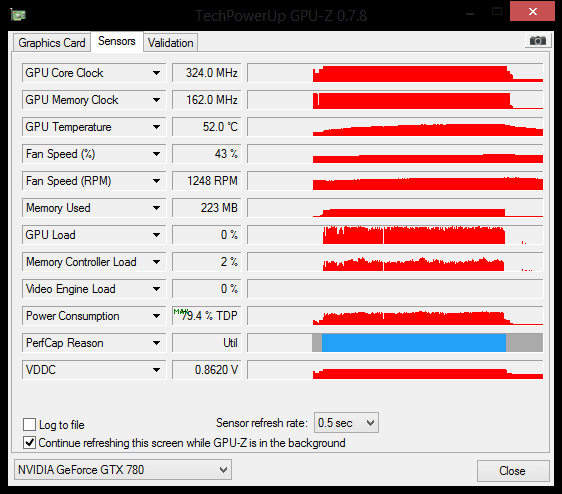Click the GPU Memory Clock graph
Image resolution: width=562 pixels, height=494 pixels.
[x=395, y=100]
